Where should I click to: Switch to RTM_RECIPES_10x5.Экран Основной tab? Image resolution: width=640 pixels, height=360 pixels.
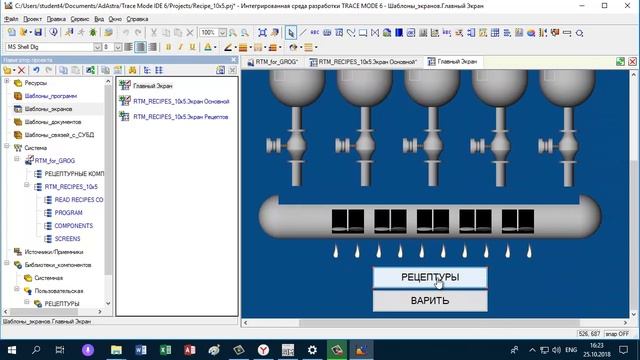click(363, 62)
